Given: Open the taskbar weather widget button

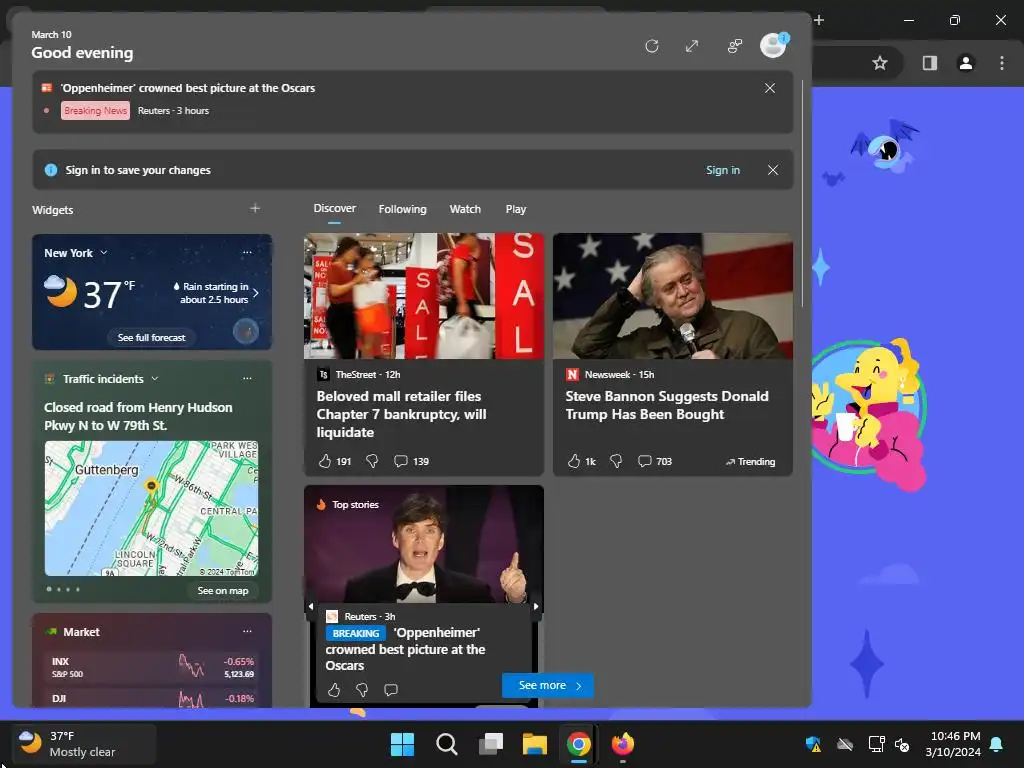Looking at the screenshot, I should tap(84, 744).
